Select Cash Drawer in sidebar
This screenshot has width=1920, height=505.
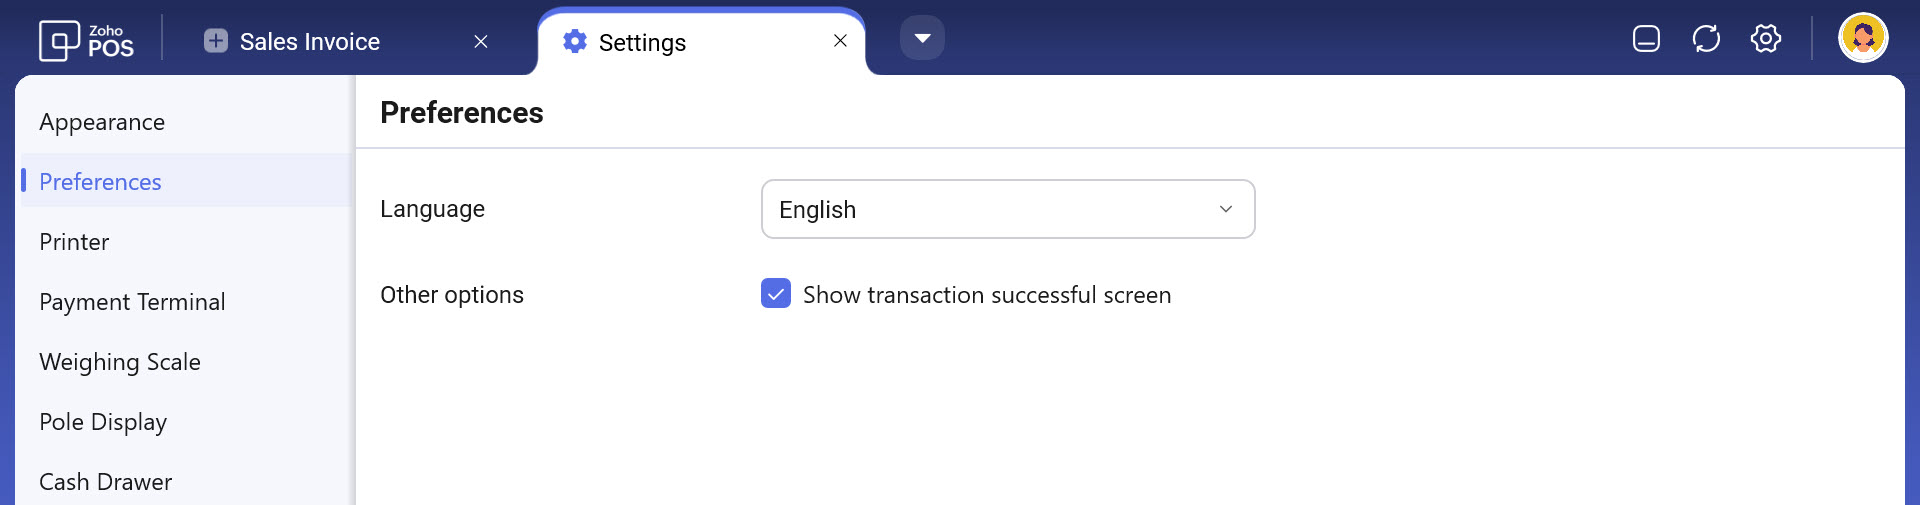106,482
